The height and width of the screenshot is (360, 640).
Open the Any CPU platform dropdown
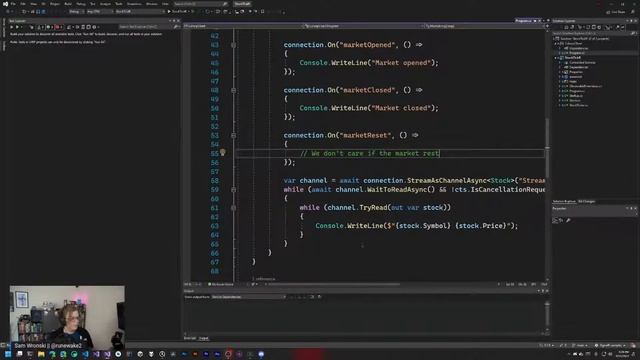(99, 11)
